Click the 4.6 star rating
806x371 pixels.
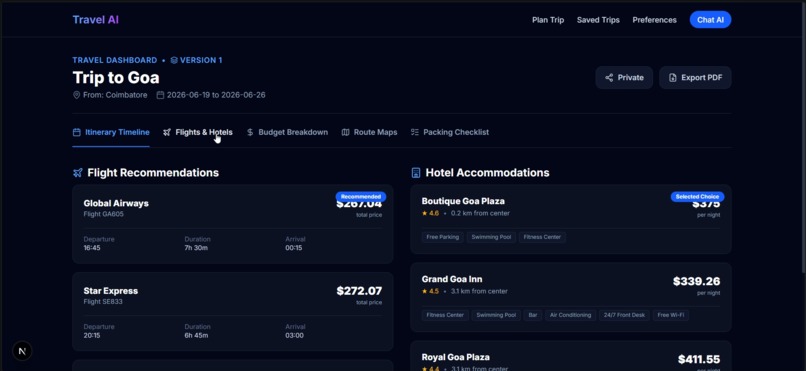pyautogui.click(x=430, y=213)
